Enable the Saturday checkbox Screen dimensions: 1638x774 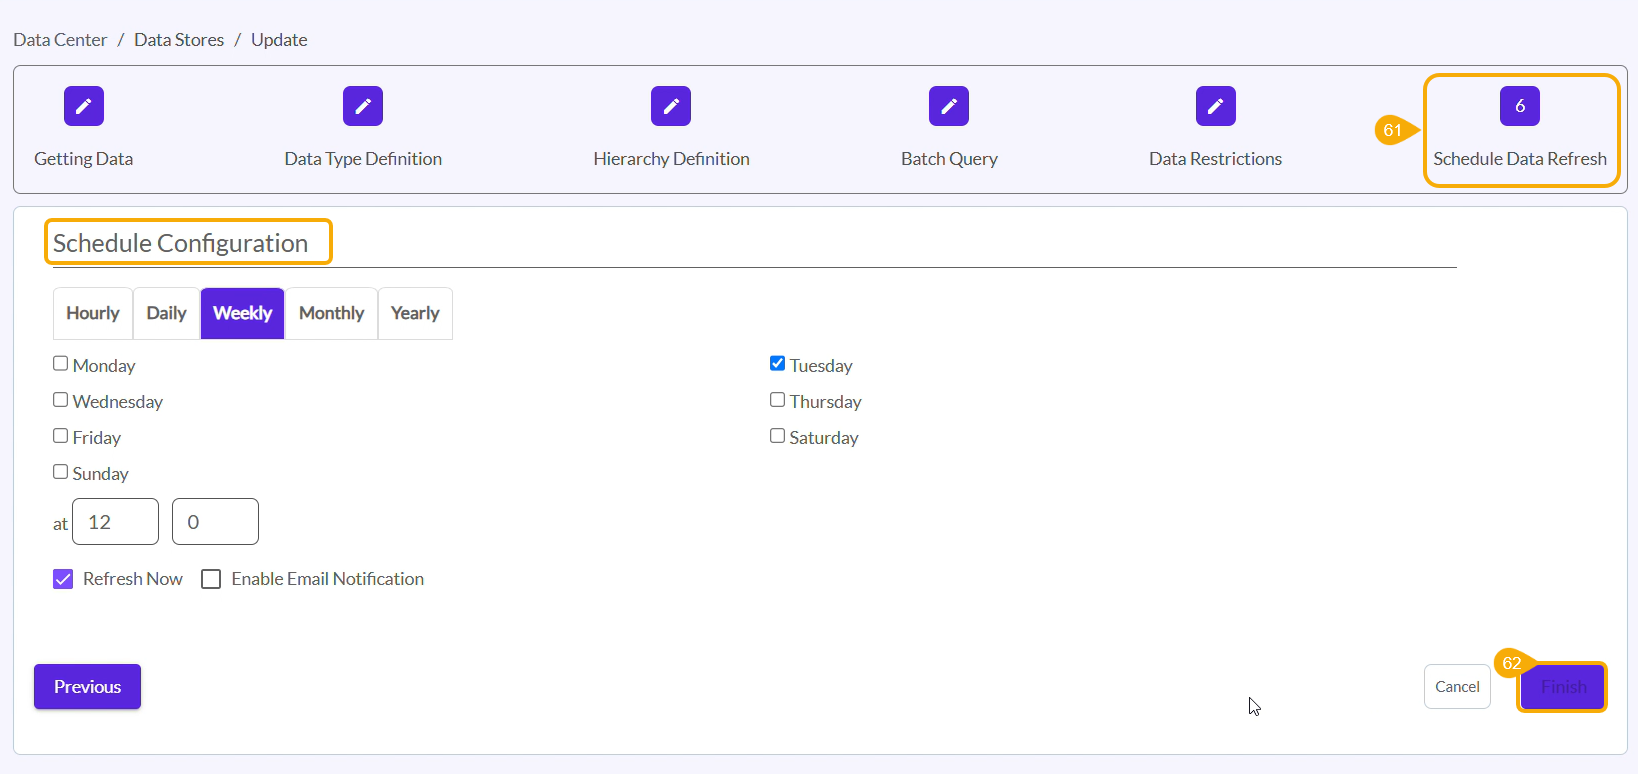pos(777,436)
